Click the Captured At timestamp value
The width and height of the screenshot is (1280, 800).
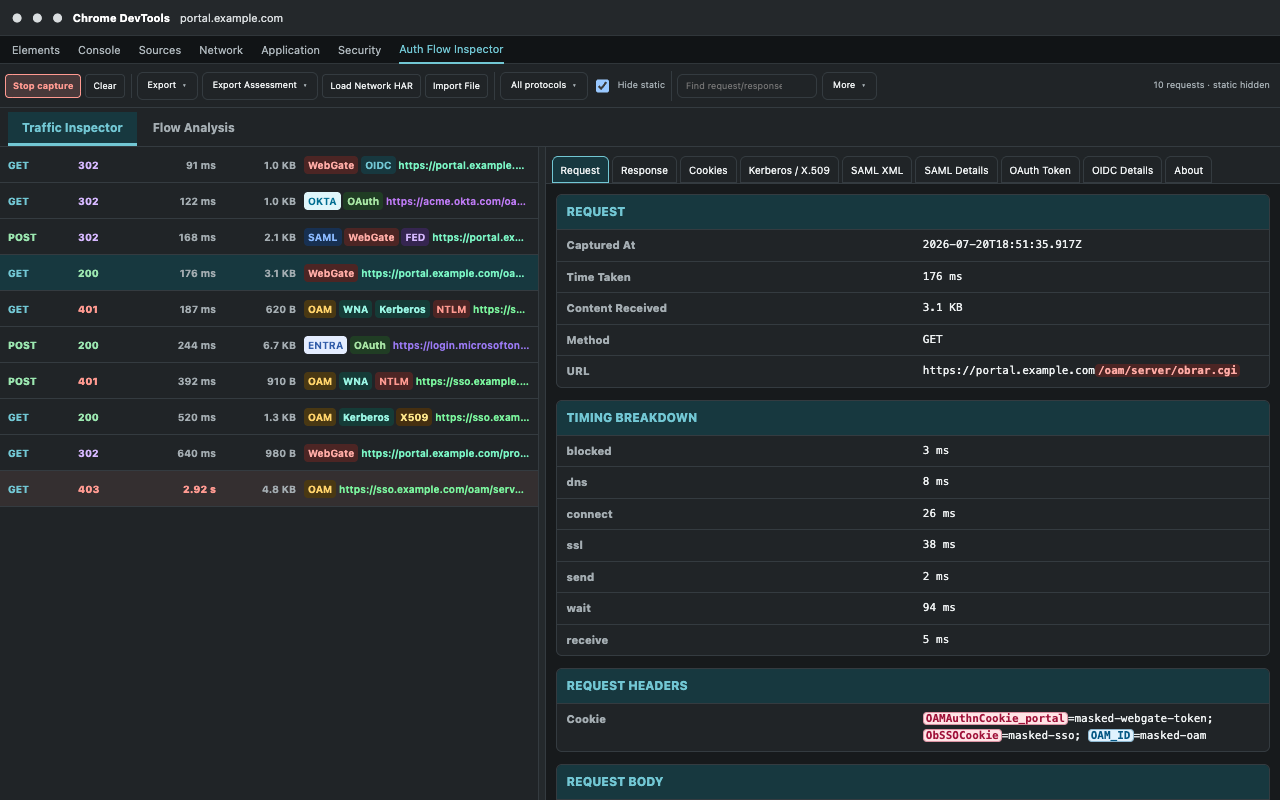(x=1002, y=244)
